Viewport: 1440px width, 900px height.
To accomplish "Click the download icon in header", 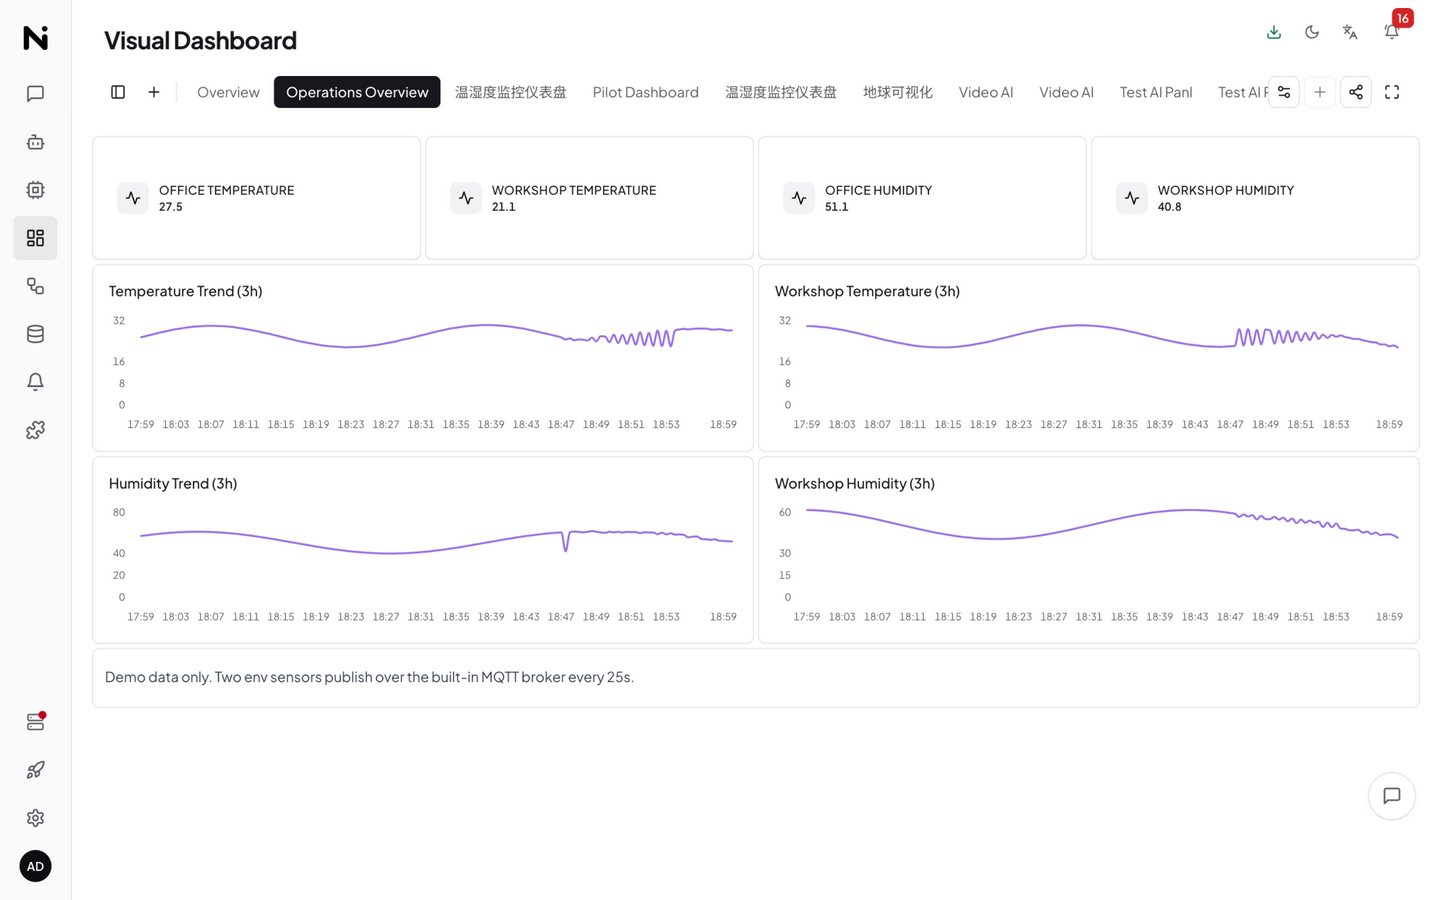I will (x=1274, y=32).
